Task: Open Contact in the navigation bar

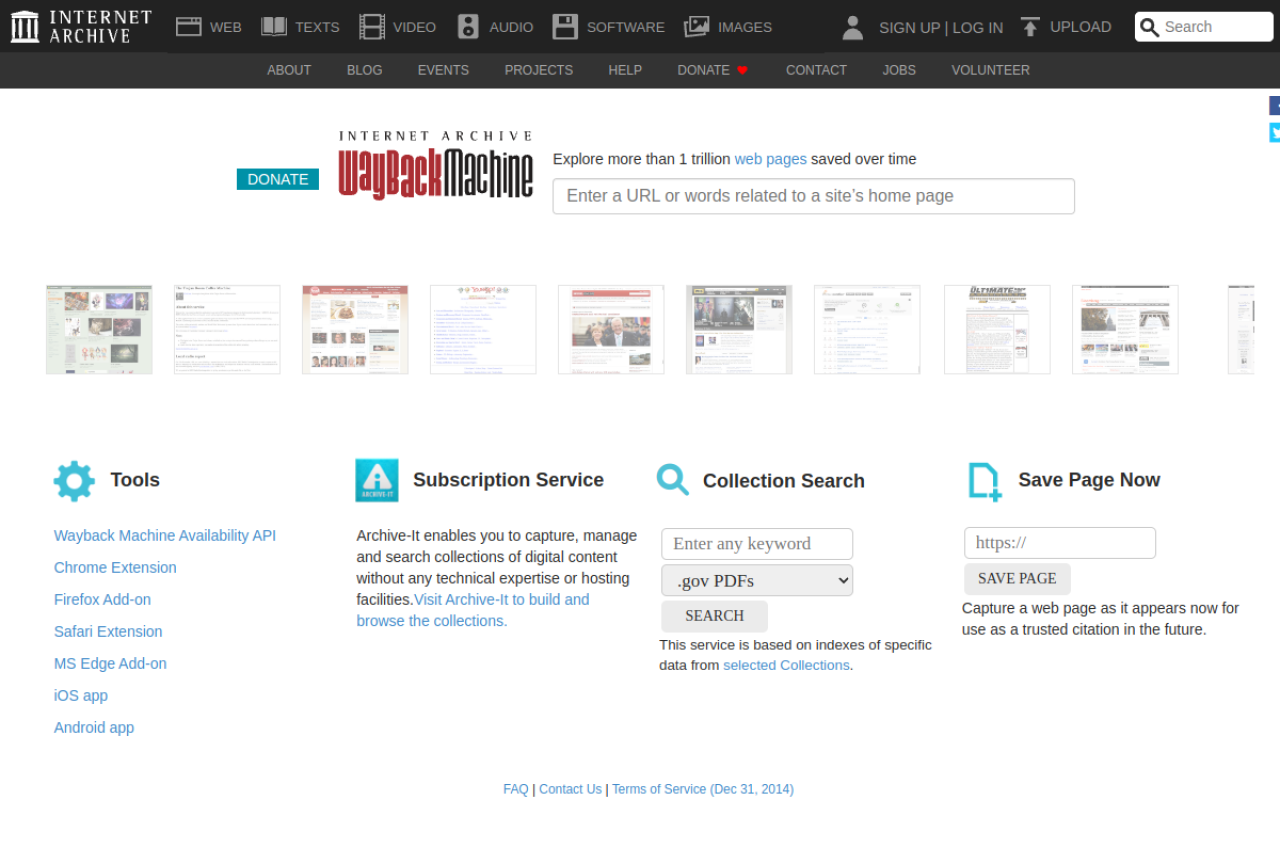Action: pos(816,70)
